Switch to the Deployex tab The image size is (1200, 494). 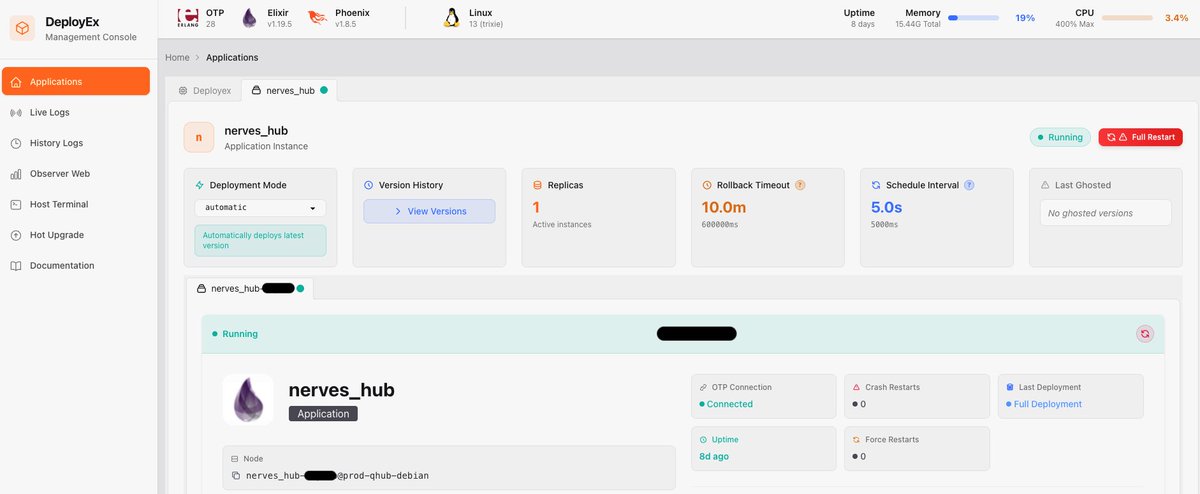pos(204,90)
